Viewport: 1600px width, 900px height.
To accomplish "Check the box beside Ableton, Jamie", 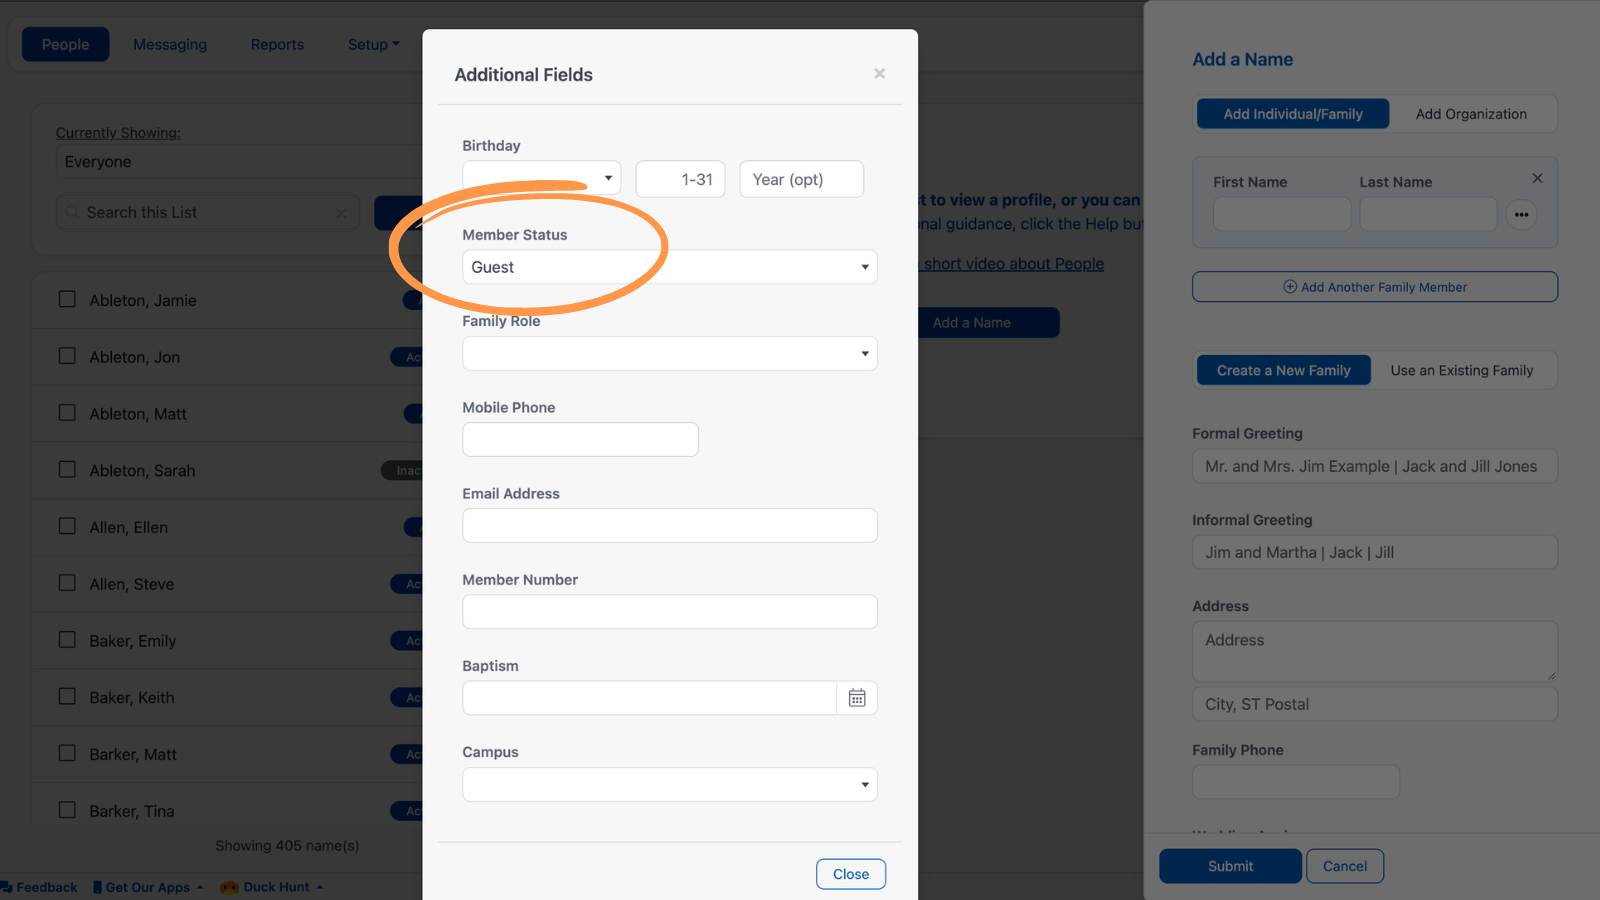I will [67, 299].
